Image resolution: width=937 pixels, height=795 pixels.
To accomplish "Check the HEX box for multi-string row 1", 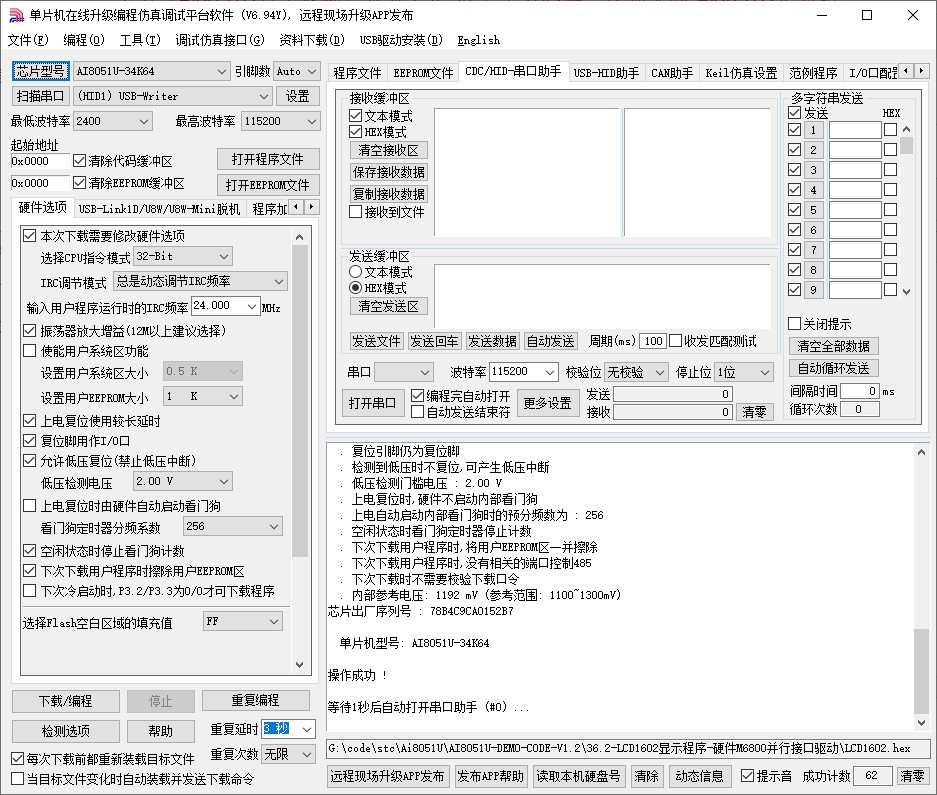I will [x=890, y=130].
